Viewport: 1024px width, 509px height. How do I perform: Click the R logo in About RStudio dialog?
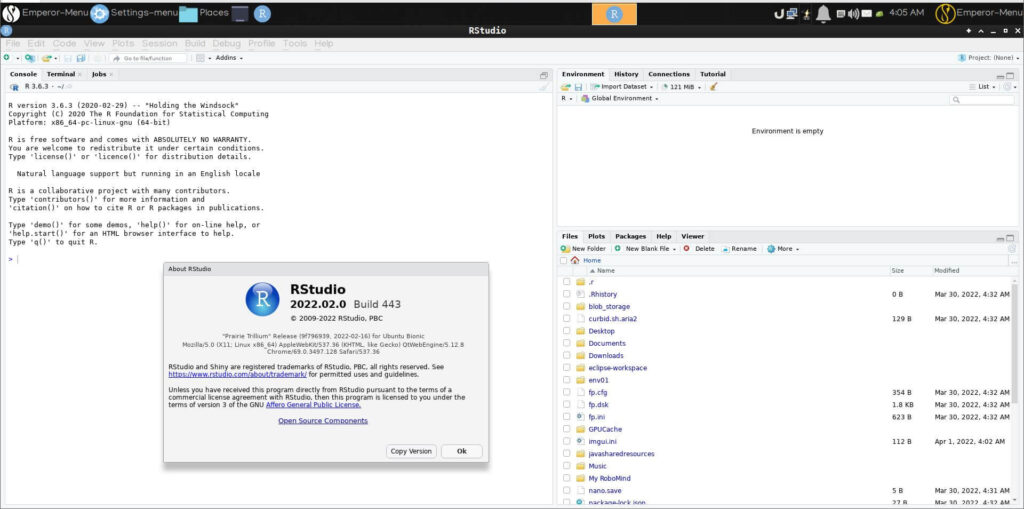[263, 299]
